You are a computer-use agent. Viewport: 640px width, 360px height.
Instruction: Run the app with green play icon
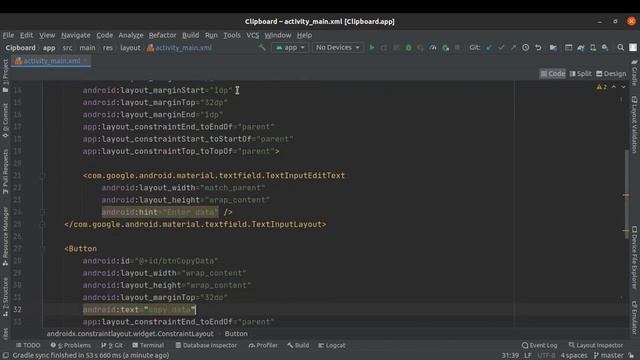click(x=372, y=48)
